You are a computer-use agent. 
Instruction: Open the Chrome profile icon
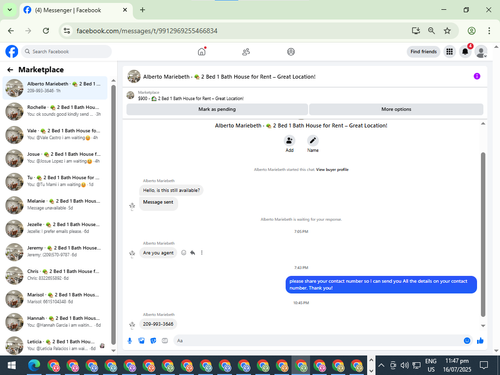coord(471,31)
